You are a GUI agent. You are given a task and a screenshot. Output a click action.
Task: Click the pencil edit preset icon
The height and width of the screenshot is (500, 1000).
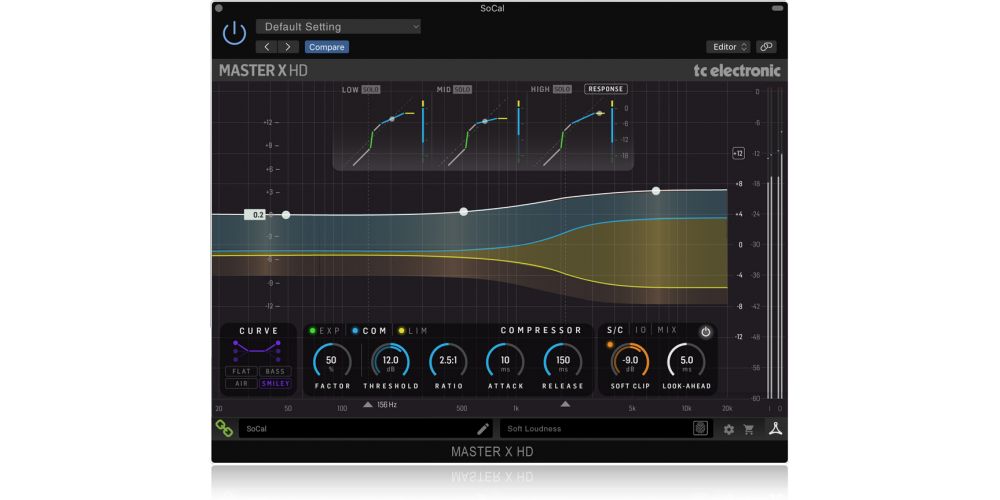point(483,429)
